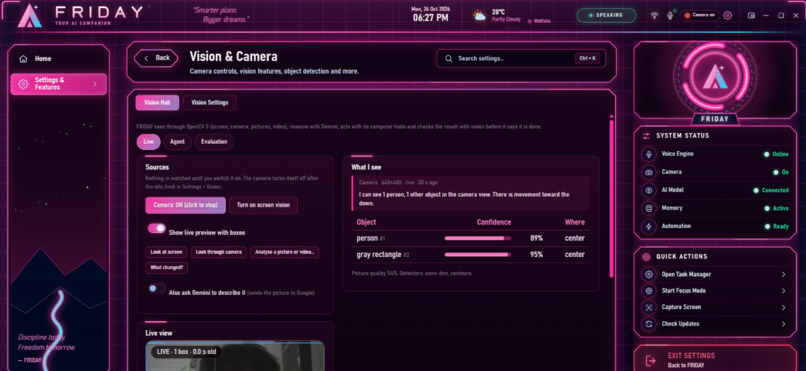The width and height of the screenshot is (806, 371).
Task: Switch to the Vision Settings tab
Action: pyautogui.click(x=210, y=103)
